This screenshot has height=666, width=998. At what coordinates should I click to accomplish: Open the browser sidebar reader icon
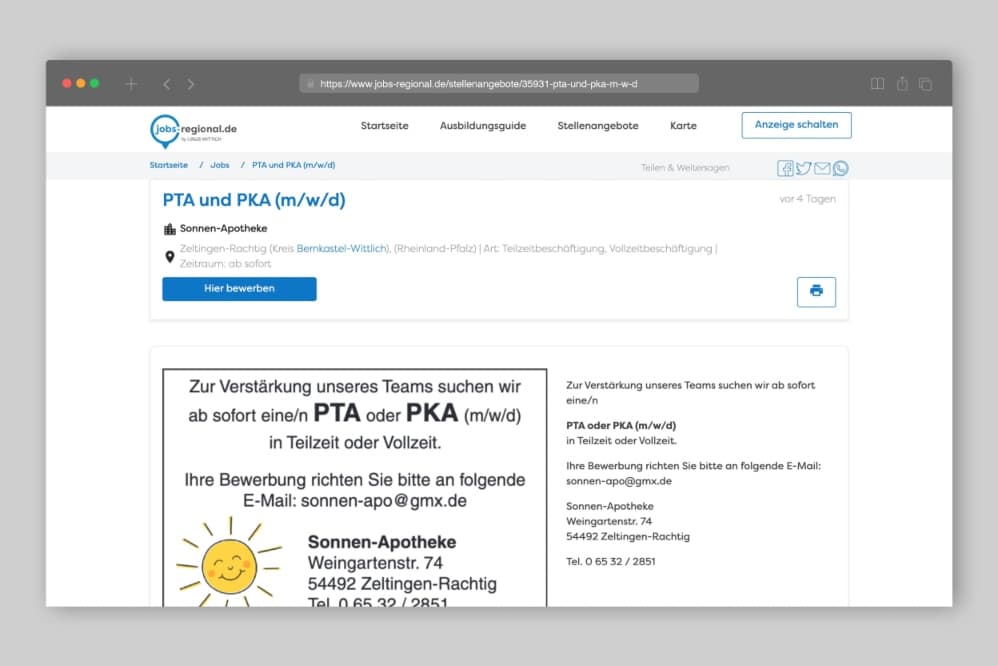(x=877, y=84)
